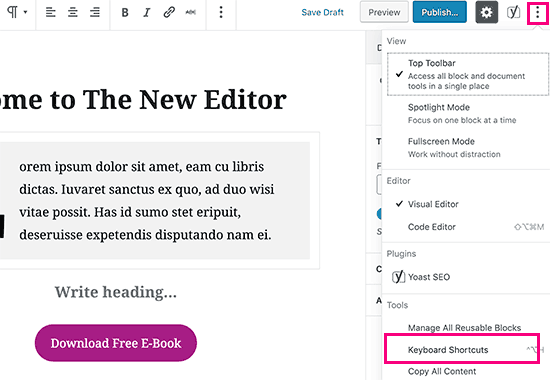
Task: Align text right
Action: (95, 13)
